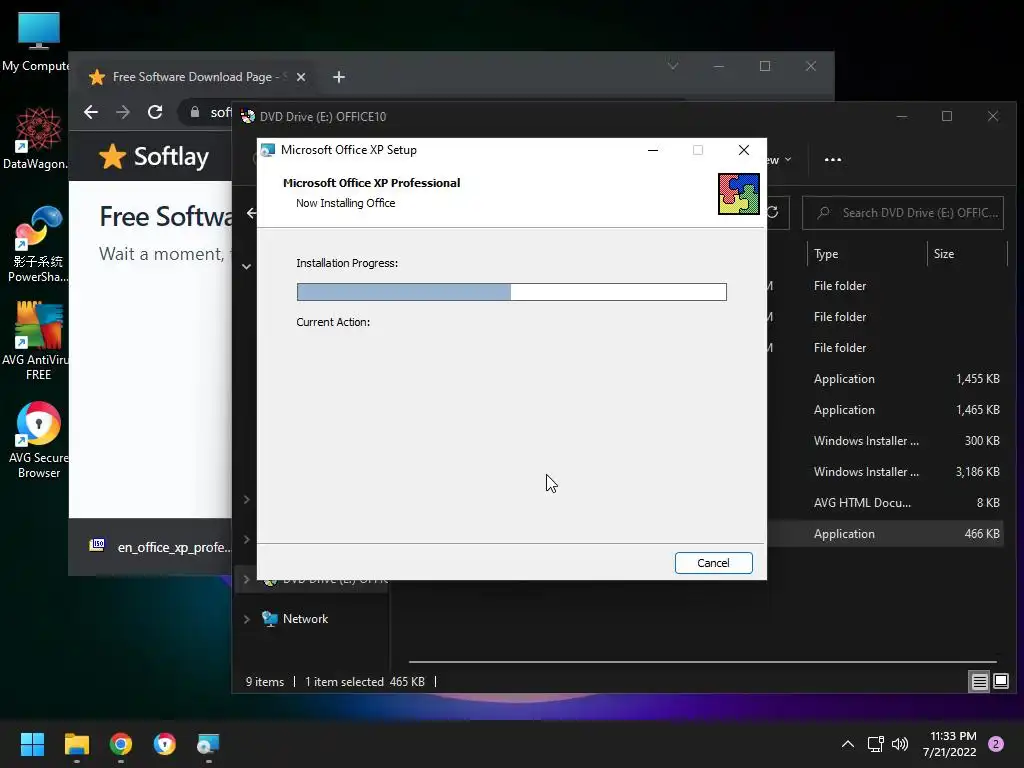The image size is (1024, 768).
Task: Click the Search DVD Drive box
Action: coord(903,213)
